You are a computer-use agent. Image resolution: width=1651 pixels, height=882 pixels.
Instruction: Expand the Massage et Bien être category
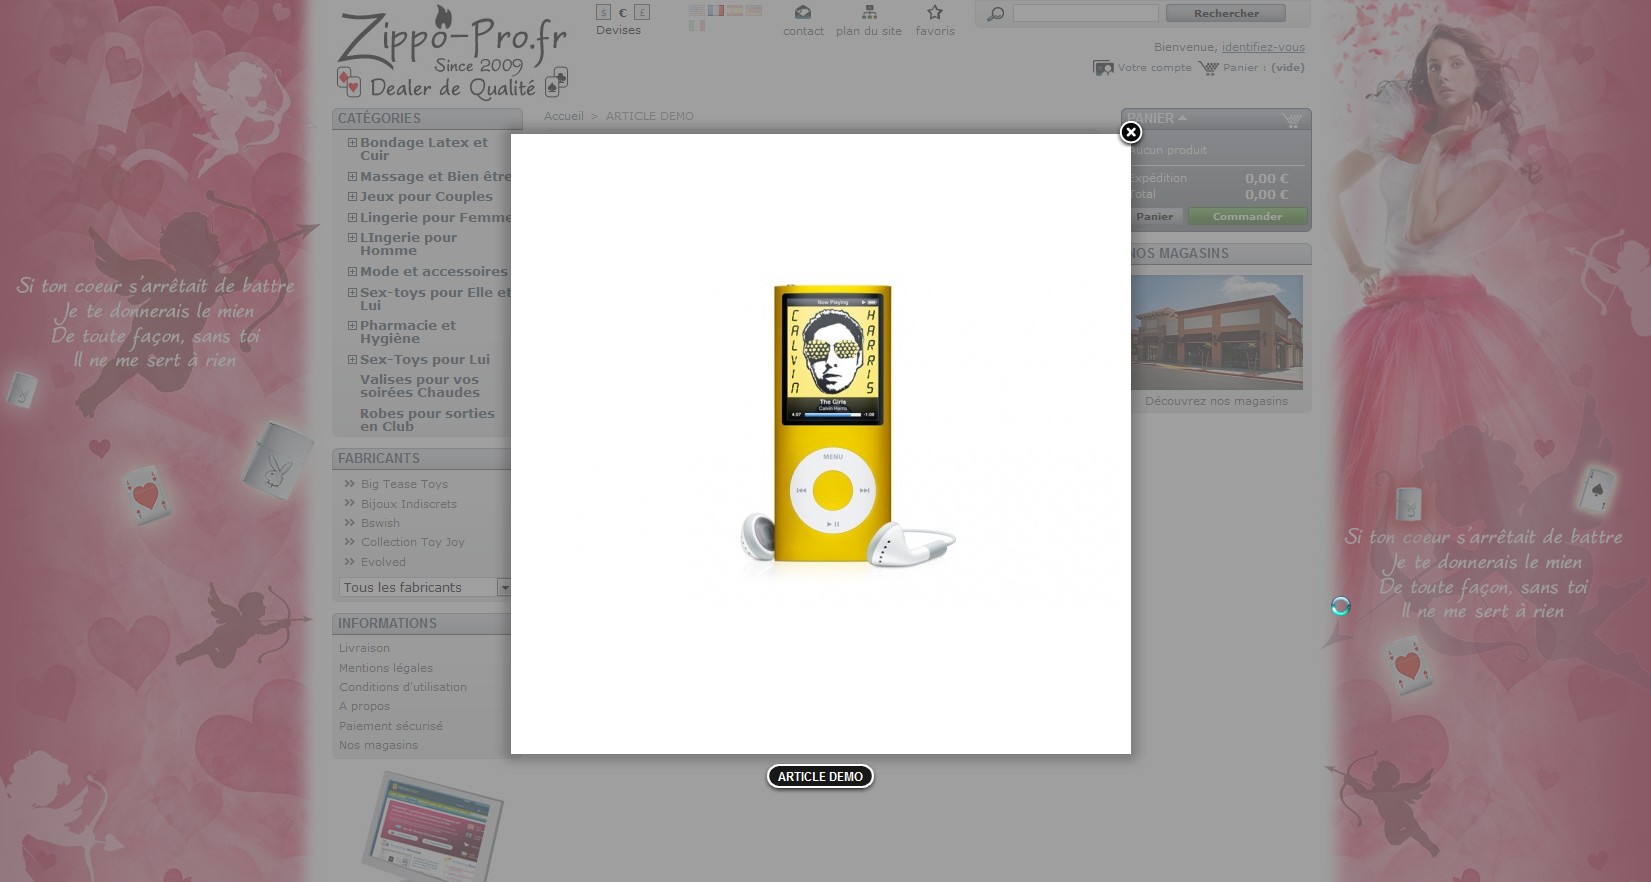click(x=352, y=177)
